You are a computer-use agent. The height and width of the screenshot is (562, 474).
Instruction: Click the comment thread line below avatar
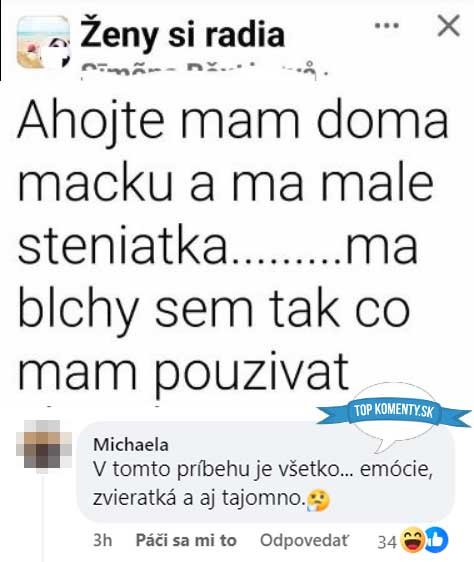[43, 518]
